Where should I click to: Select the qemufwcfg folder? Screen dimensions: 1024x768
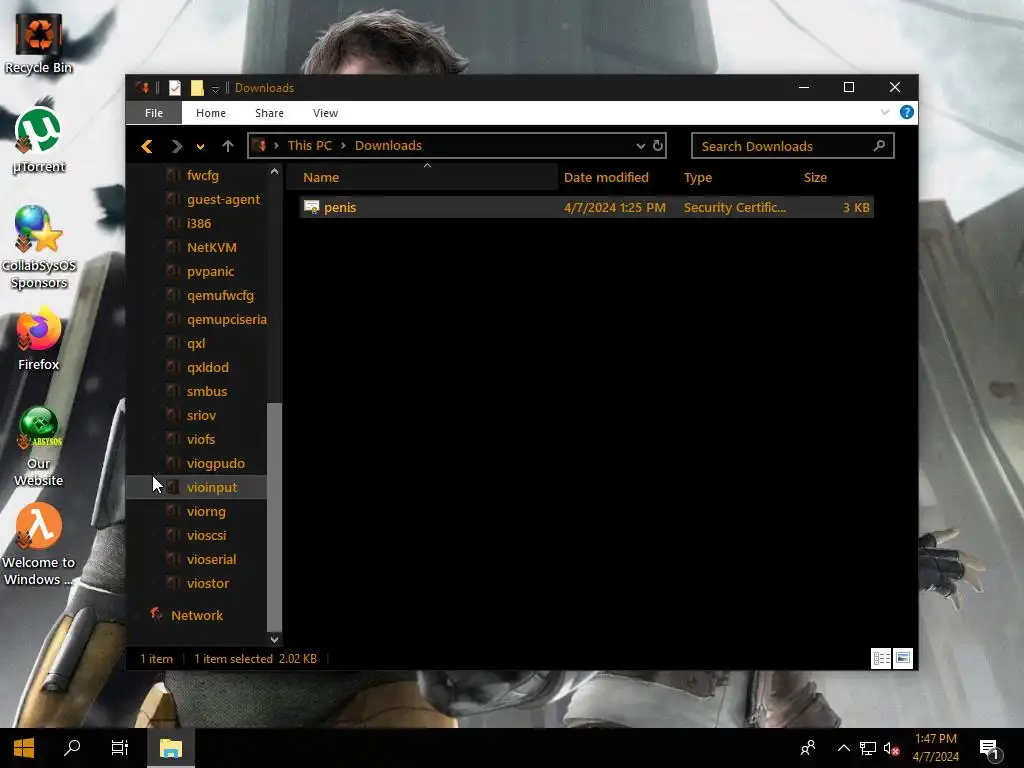click(220, 296)
